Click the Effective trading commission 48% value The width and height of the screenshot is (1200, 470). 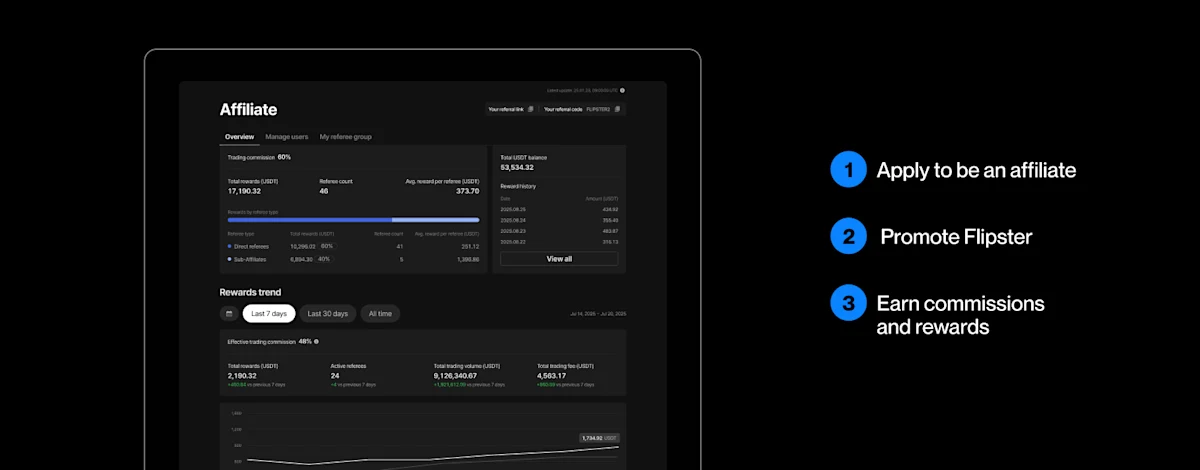304,341
